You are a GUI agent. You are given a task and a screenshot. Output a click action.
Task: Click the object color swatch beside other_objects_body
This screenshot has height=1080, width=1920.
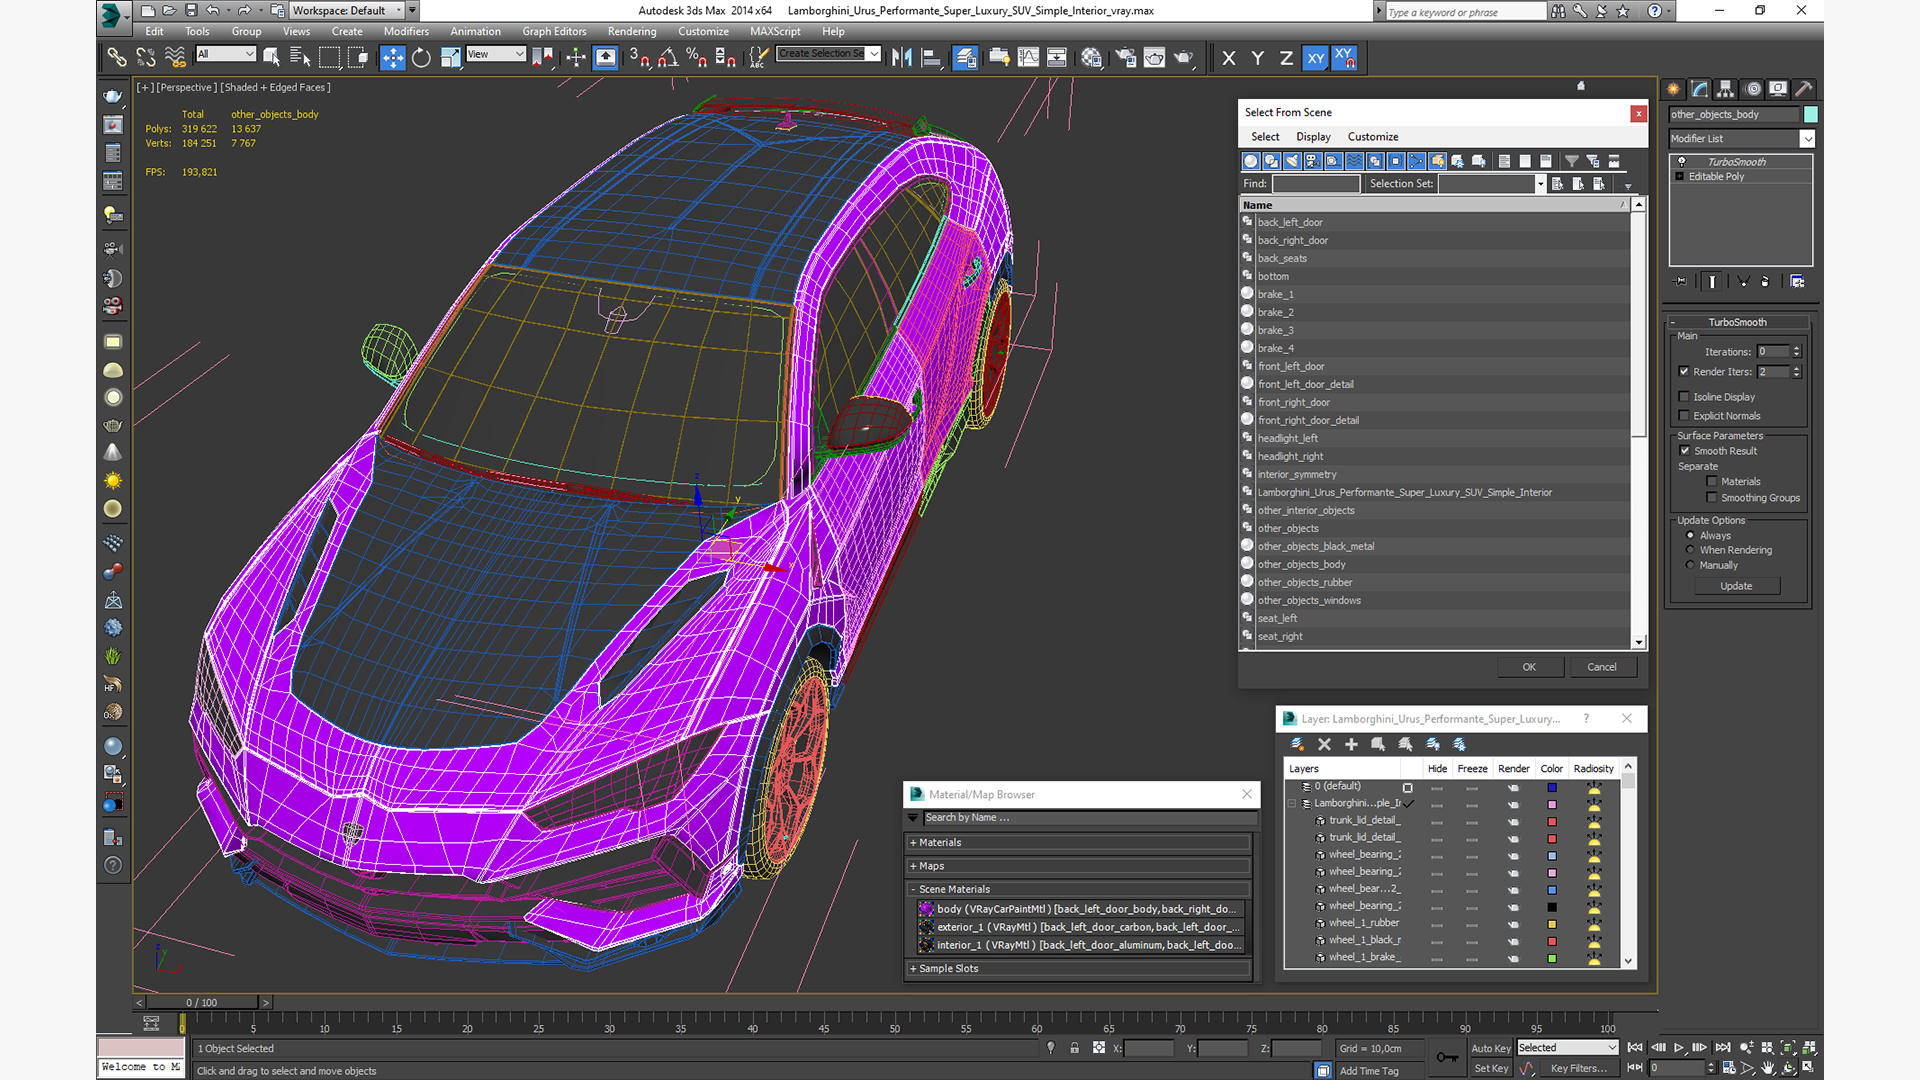1810,114
